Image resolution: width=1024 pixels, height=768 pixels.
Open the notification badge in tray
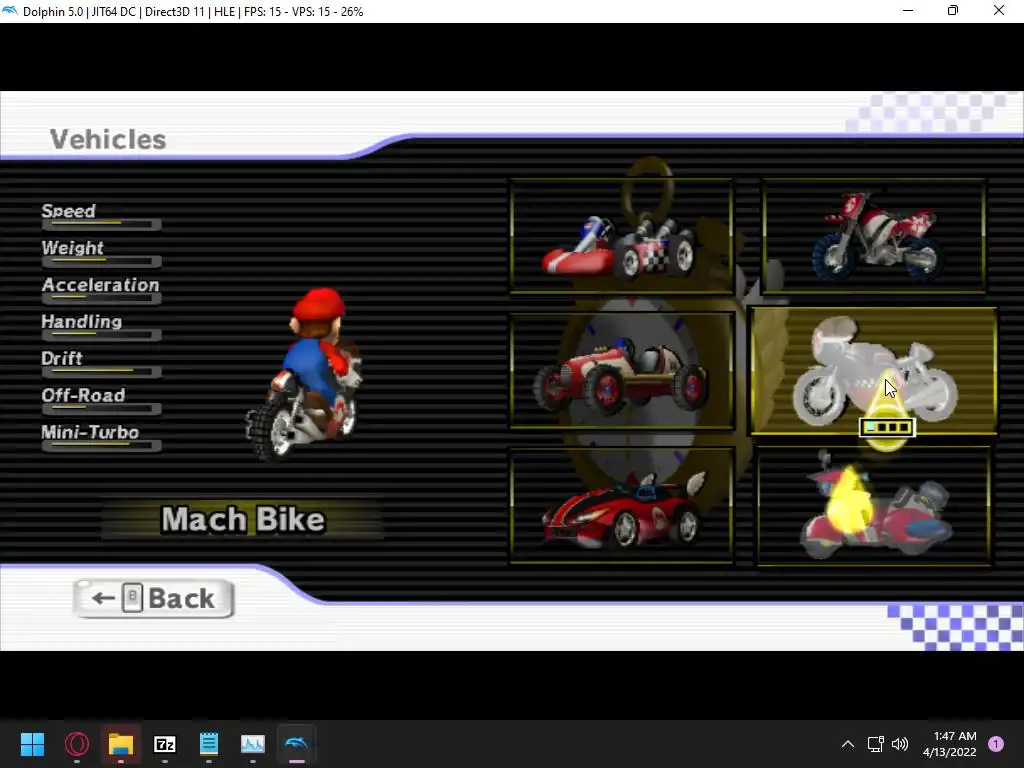tap(996, 744)
